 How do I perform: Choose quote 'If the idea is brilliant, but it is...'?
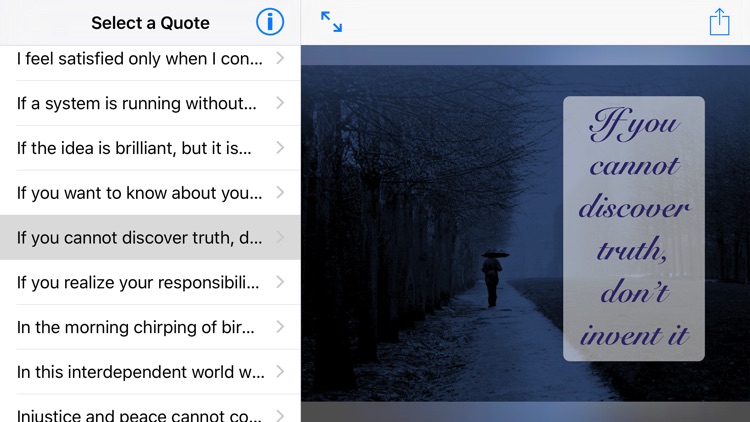tap(150, 148)
